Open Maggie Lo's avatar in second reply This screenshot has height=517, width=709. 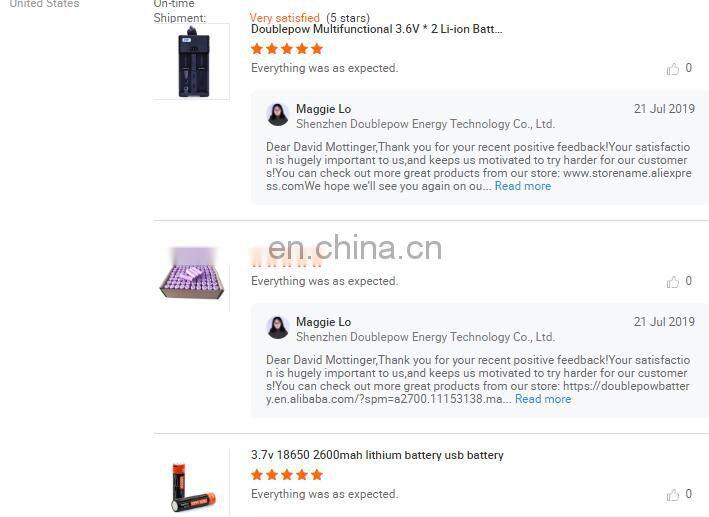[x=277, y=327]
